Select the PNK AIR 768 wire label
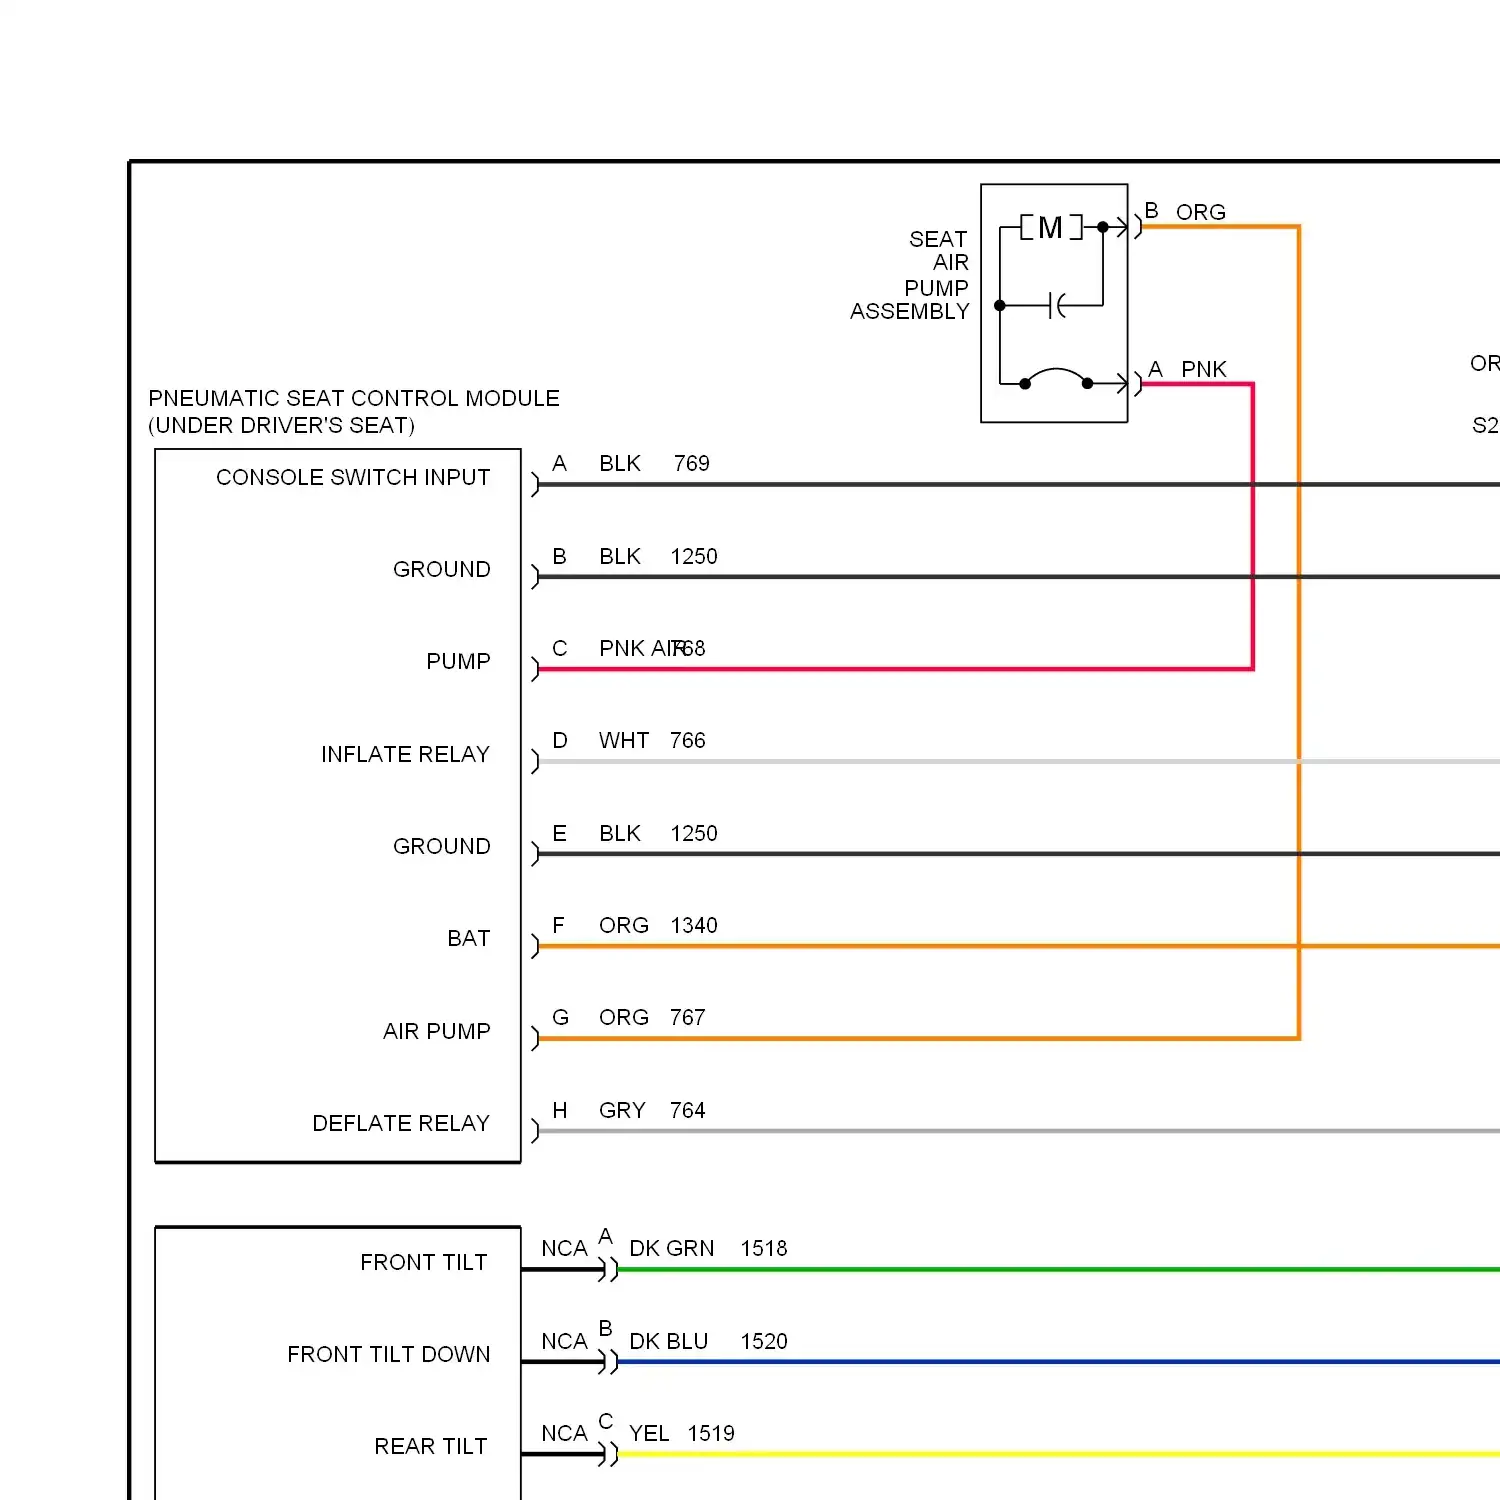Viewport: 1500px width, 1500px height. click(652, 648)
